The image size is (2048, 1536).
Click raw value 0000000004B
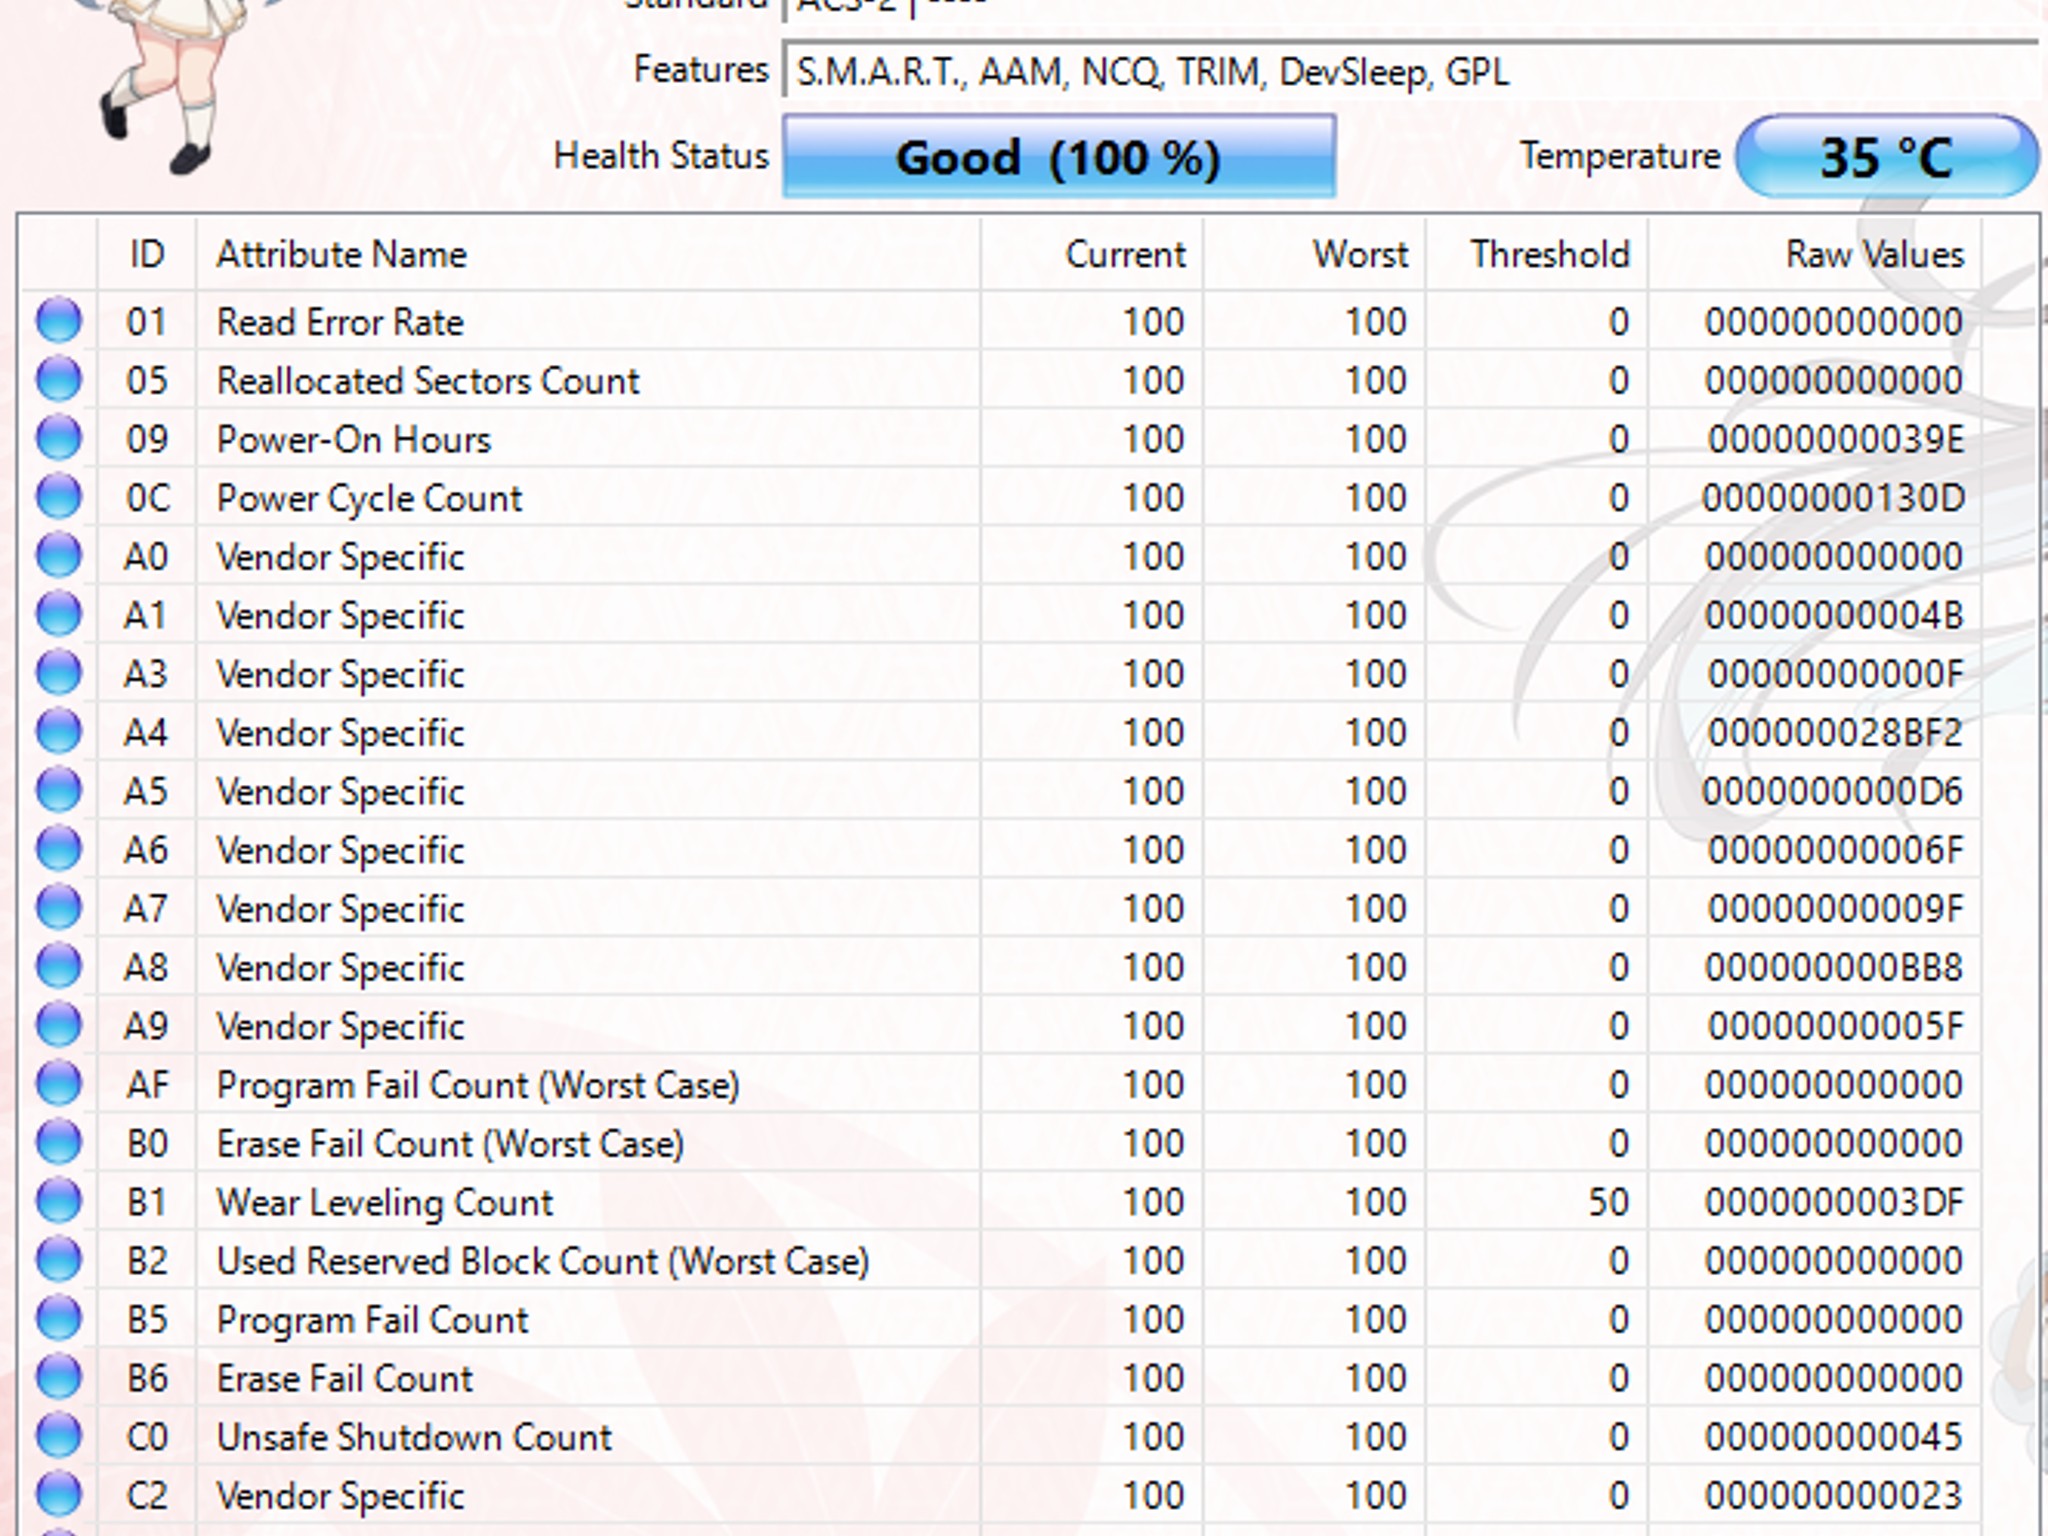pyautogui.click(x=1835, y=615)
